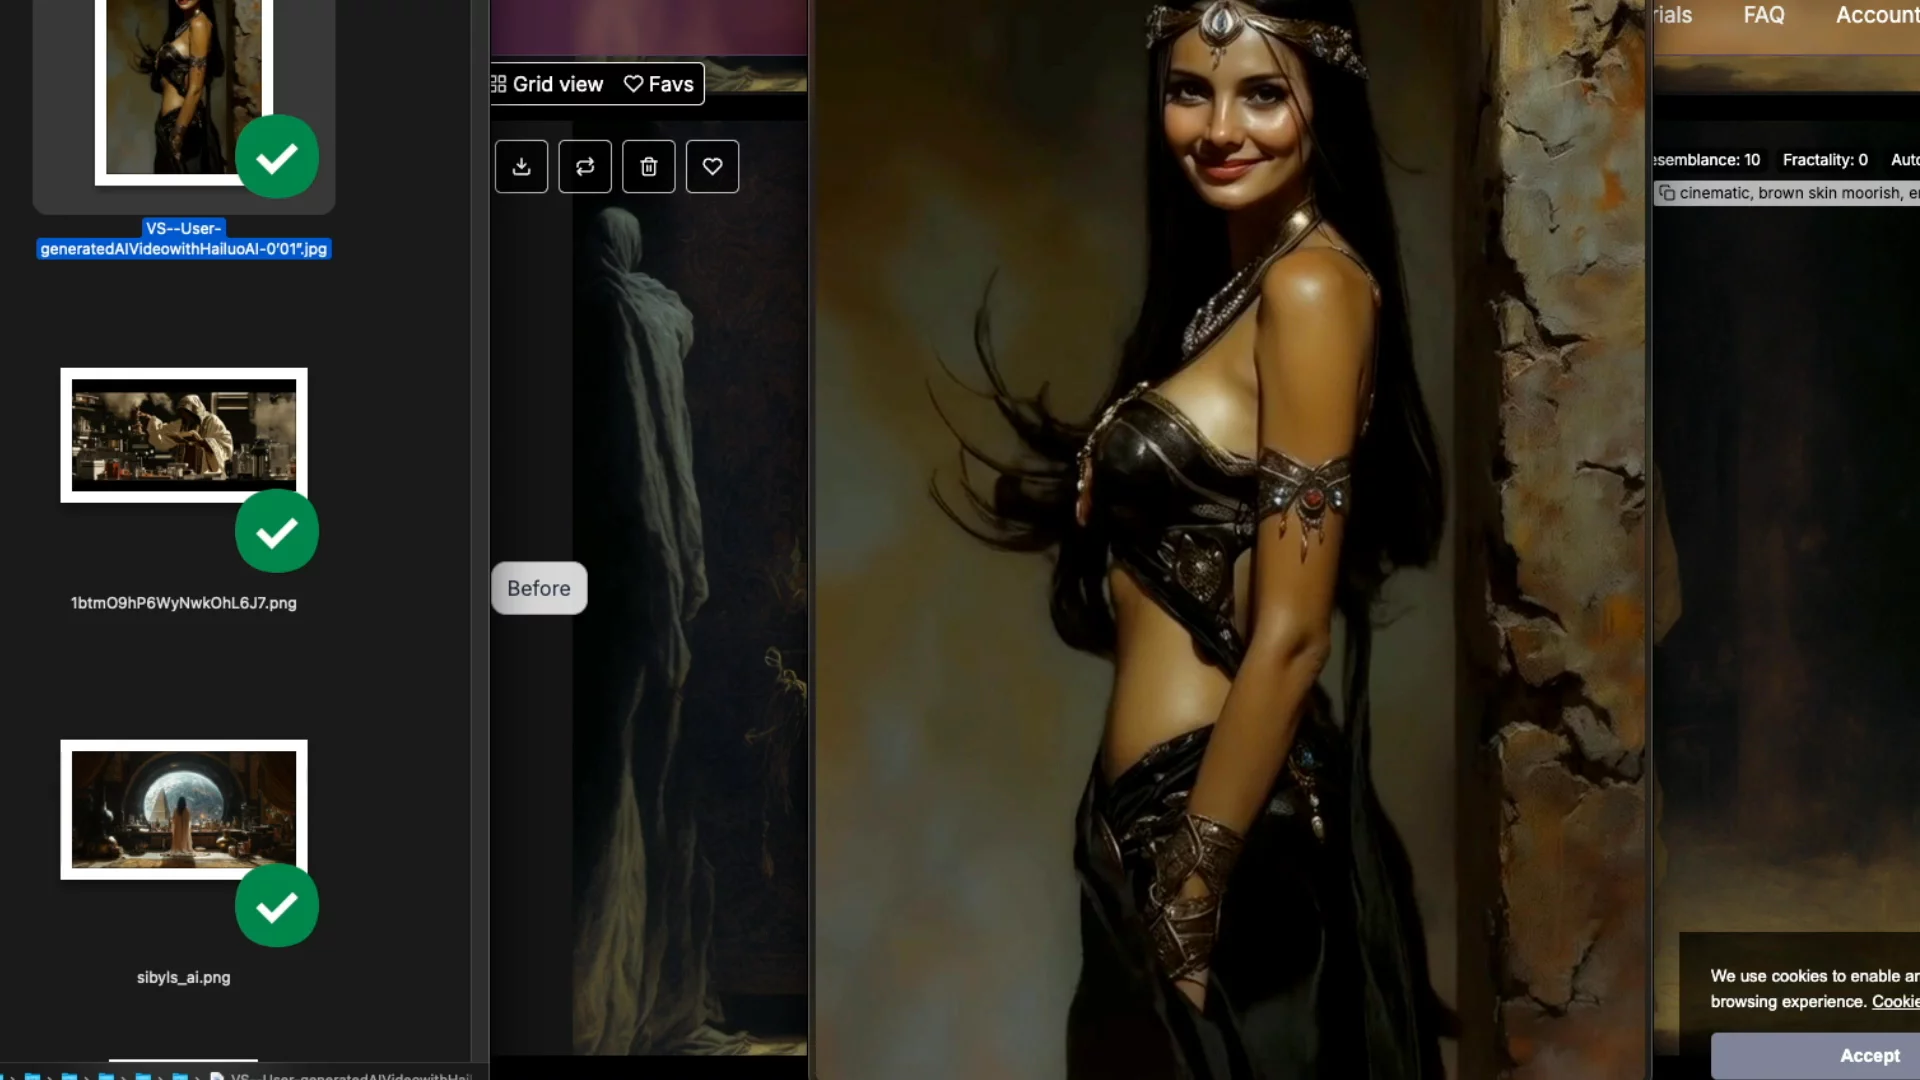Click the trash delete icon

coord(649,166)
